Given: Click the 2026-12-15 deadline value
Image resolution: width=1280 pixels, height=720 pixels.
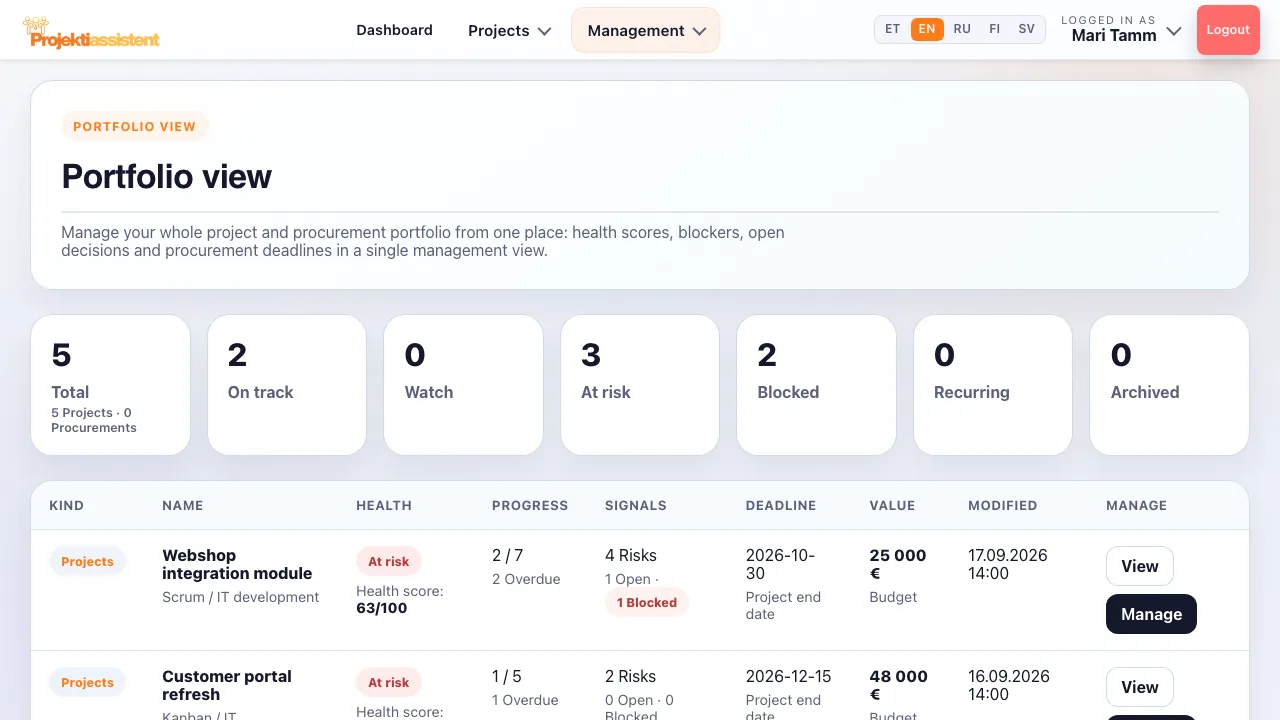Looking at the screenshot, I should [x=789, y=676].
